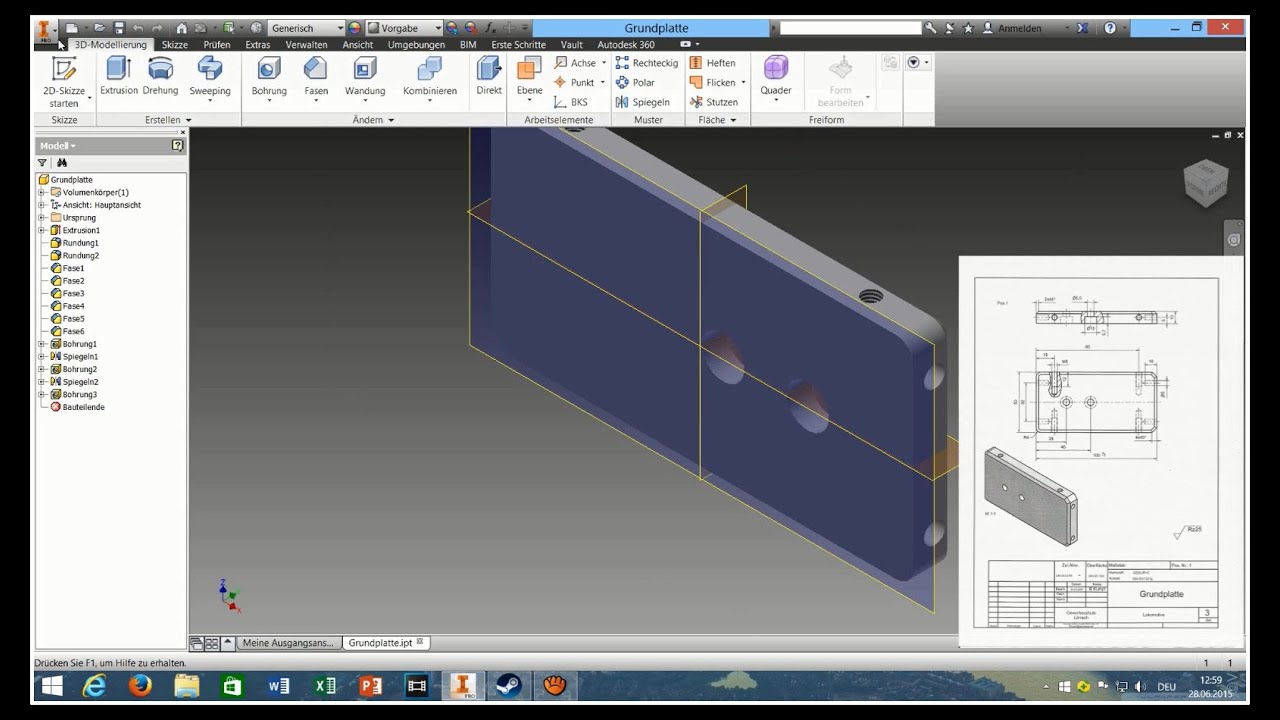Switch to the Skizze ribbon tab
The height and width of the screenshot is (720, 1280).
(175, 45)
